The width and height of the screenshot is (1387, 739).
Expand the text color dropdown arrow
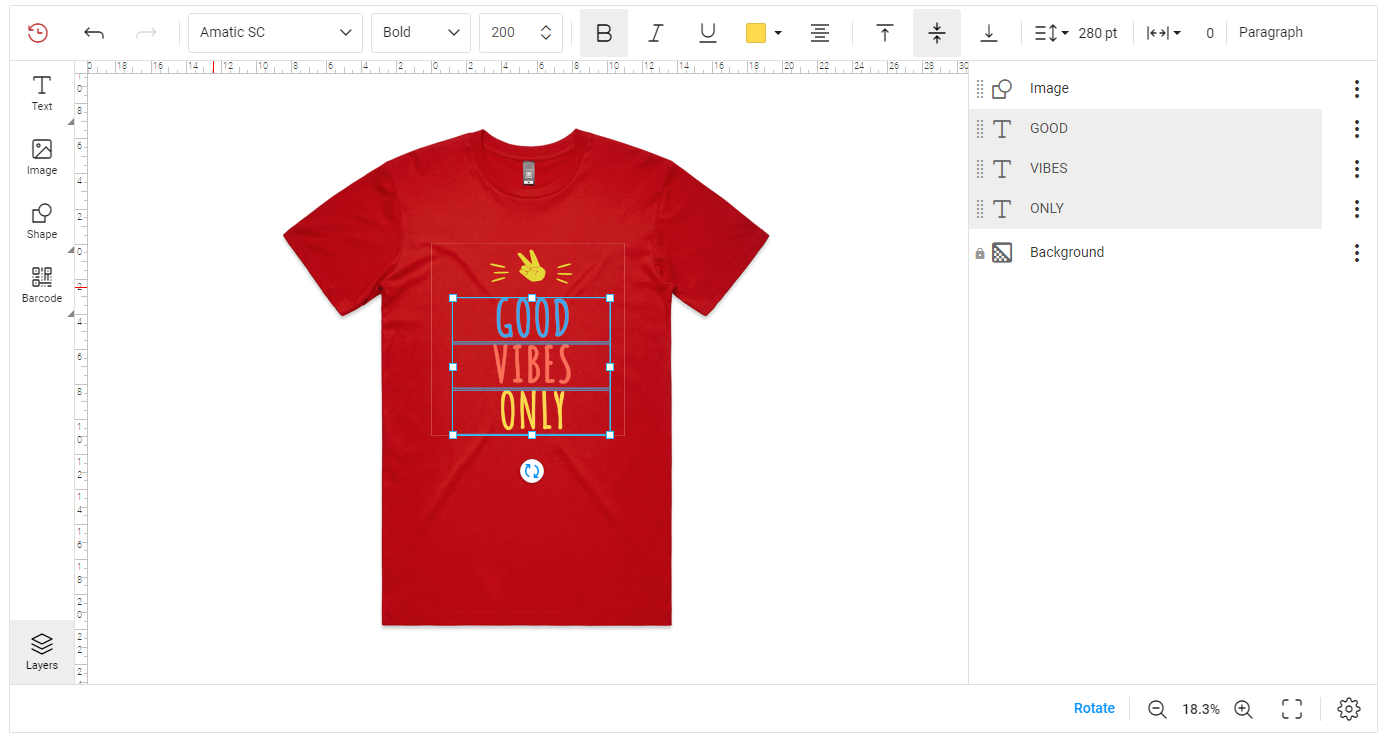click(778, 33)
